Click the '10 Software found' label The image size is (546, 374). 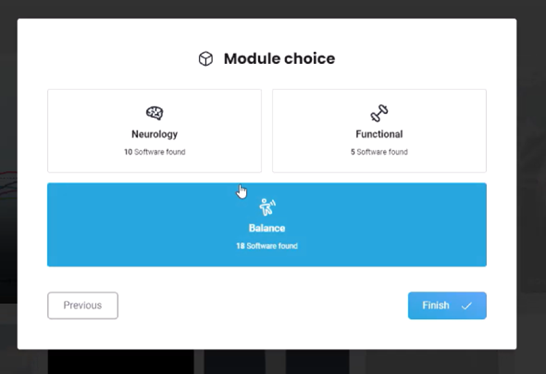click(x=155, y=152)
